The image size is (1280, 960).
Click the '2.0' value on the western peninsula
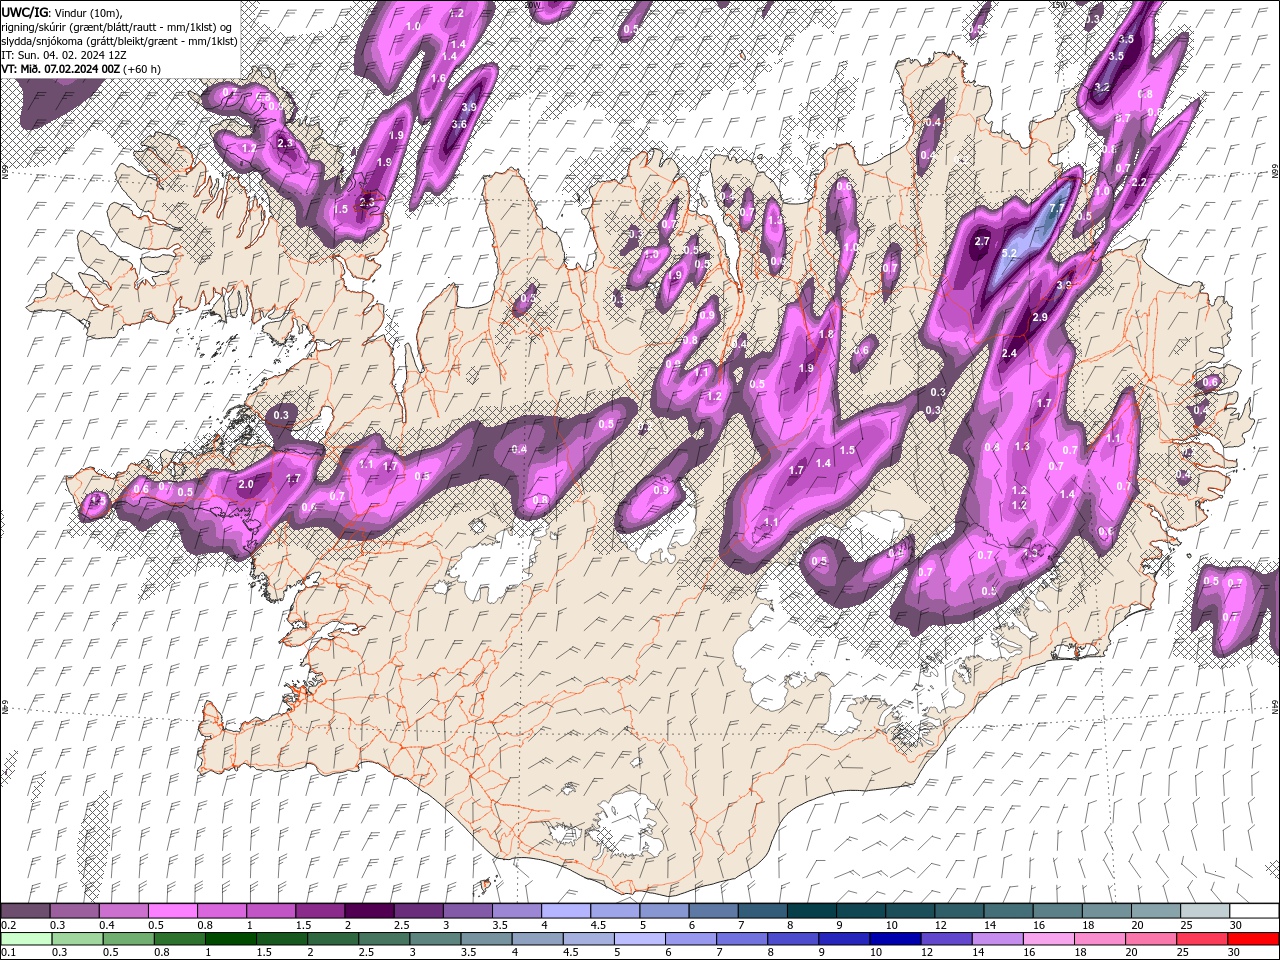click(247, 484)
